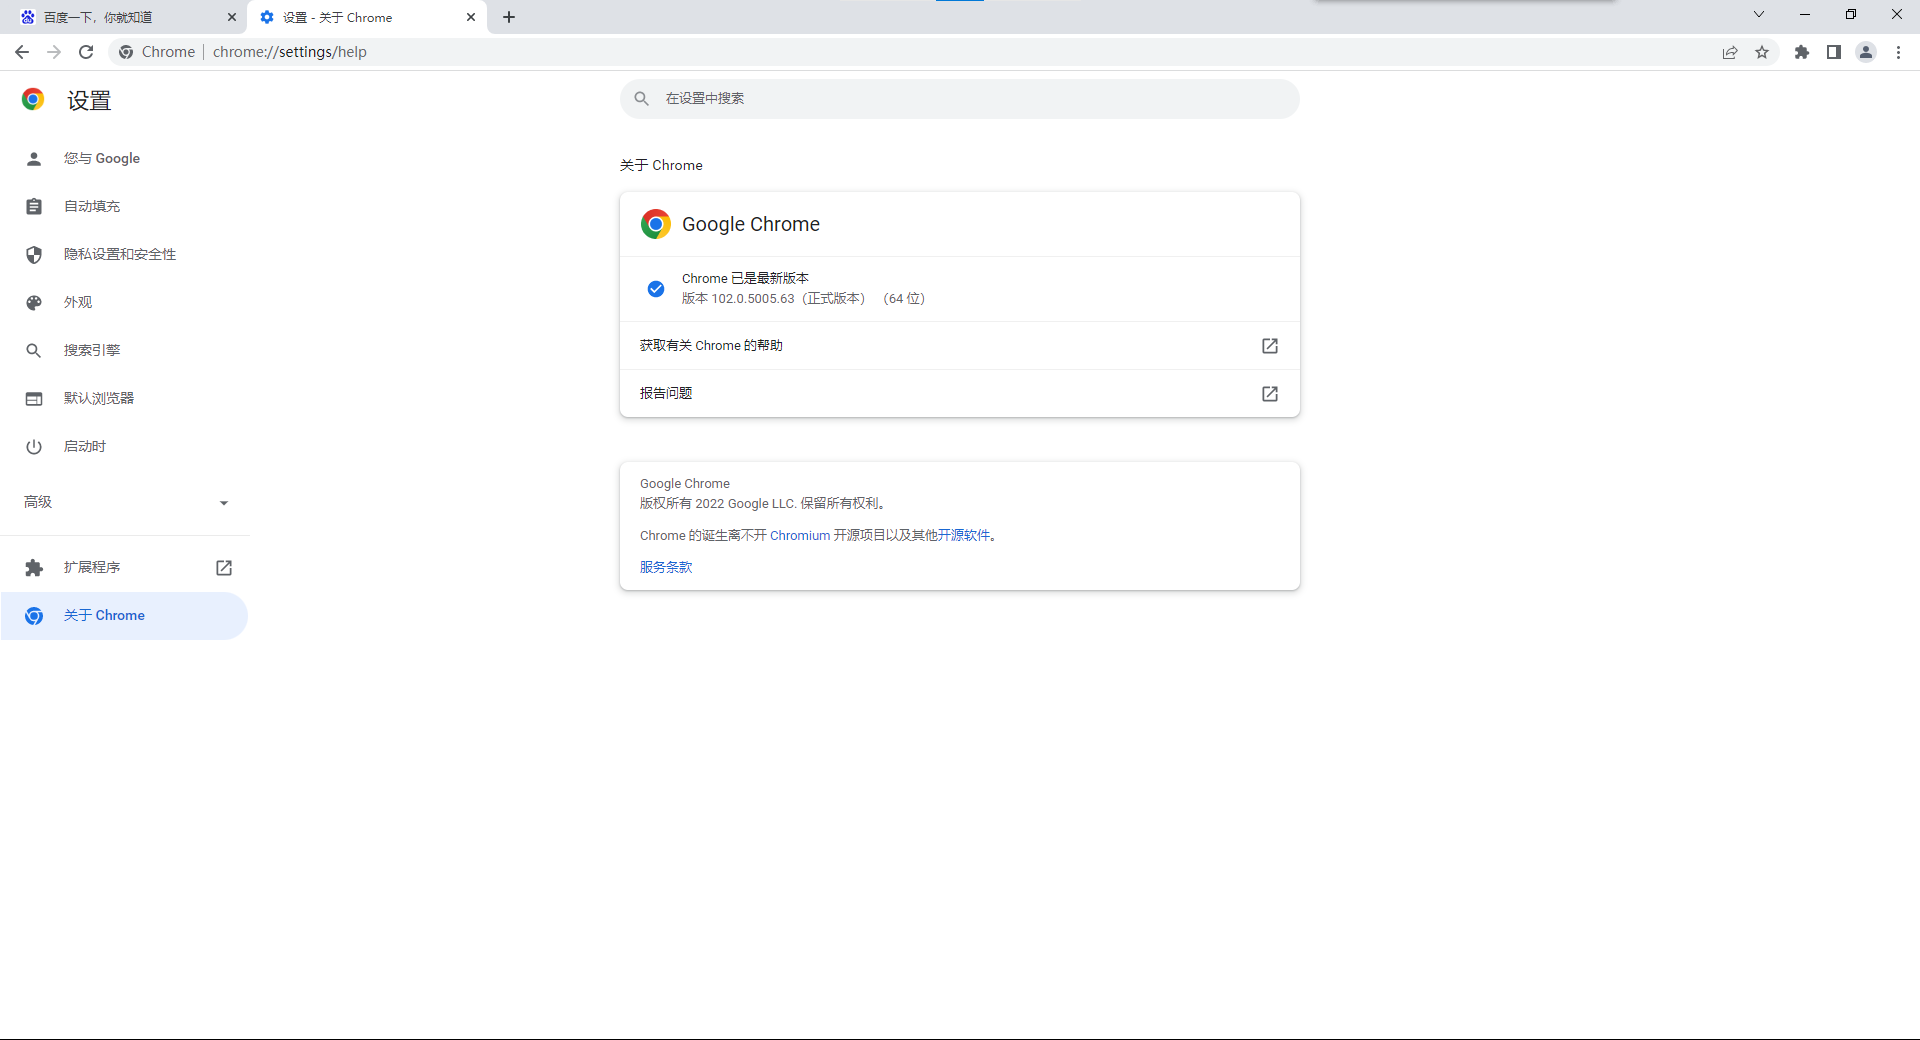Focus the 在设置中搜索 search field
The height and width of the screenshot is (1040, 1920).
coord(960,99)
